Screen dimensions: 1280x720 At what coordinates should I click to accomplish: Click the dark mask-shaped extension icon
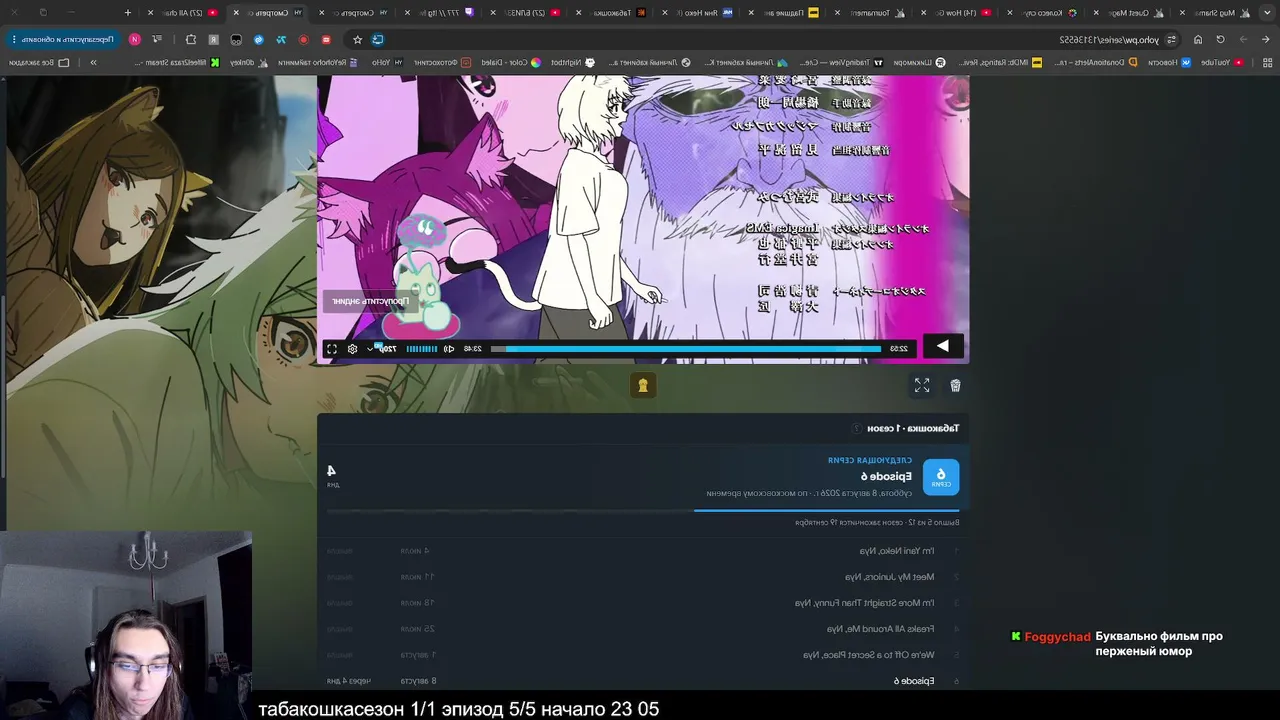click(236, 40)
